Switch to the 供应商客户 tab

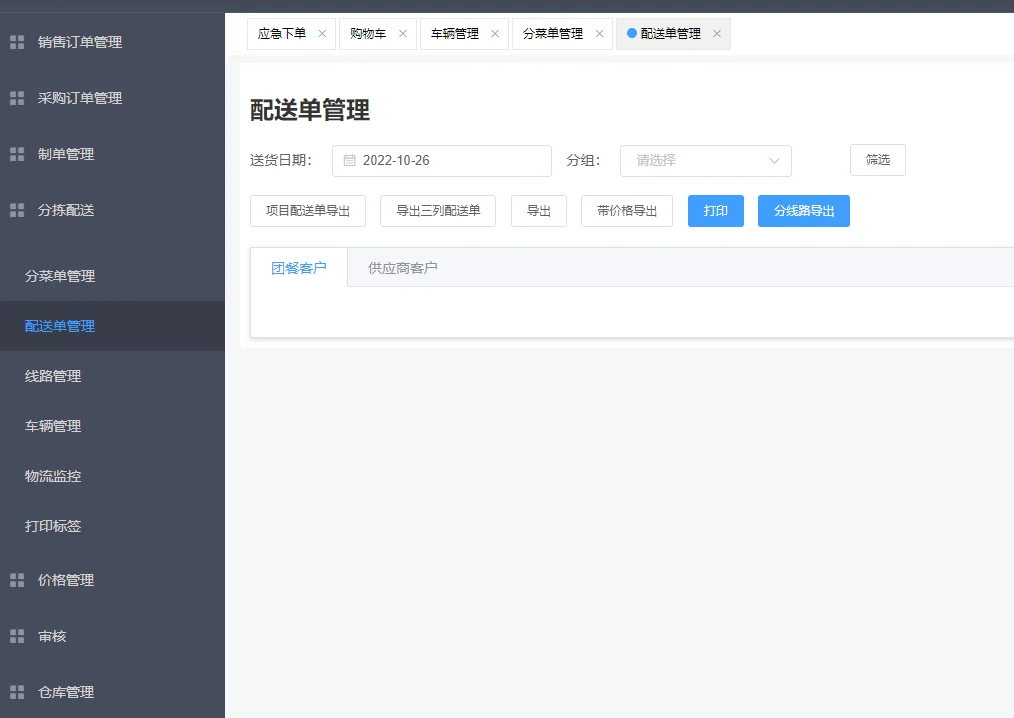[x=401, y=267]
